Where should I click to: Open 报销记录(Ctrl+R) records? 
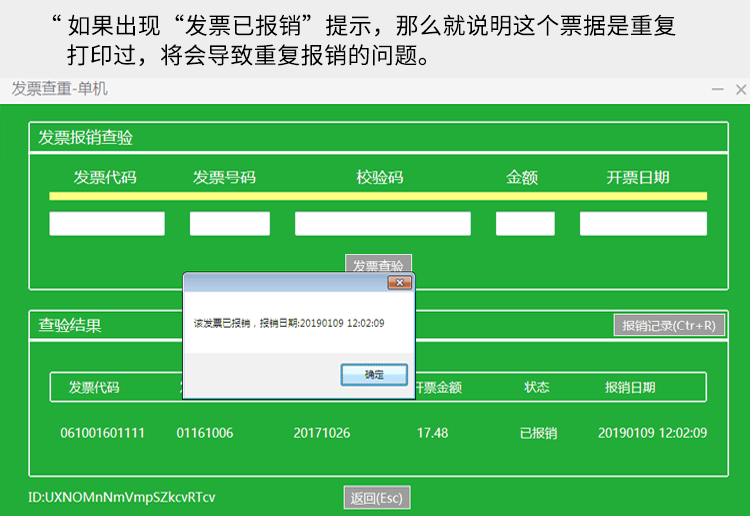pos(668,325)
